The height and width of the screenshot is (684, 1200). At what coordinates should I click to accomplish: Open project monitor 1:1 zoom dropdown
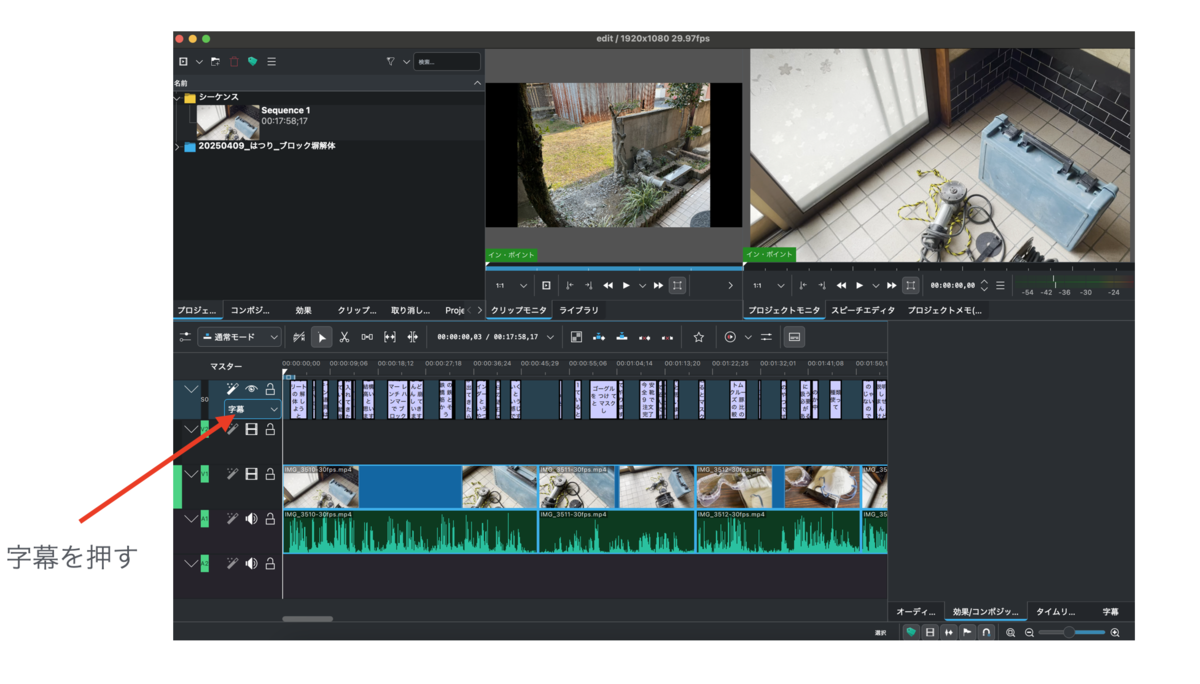click(x=768, y=286)
